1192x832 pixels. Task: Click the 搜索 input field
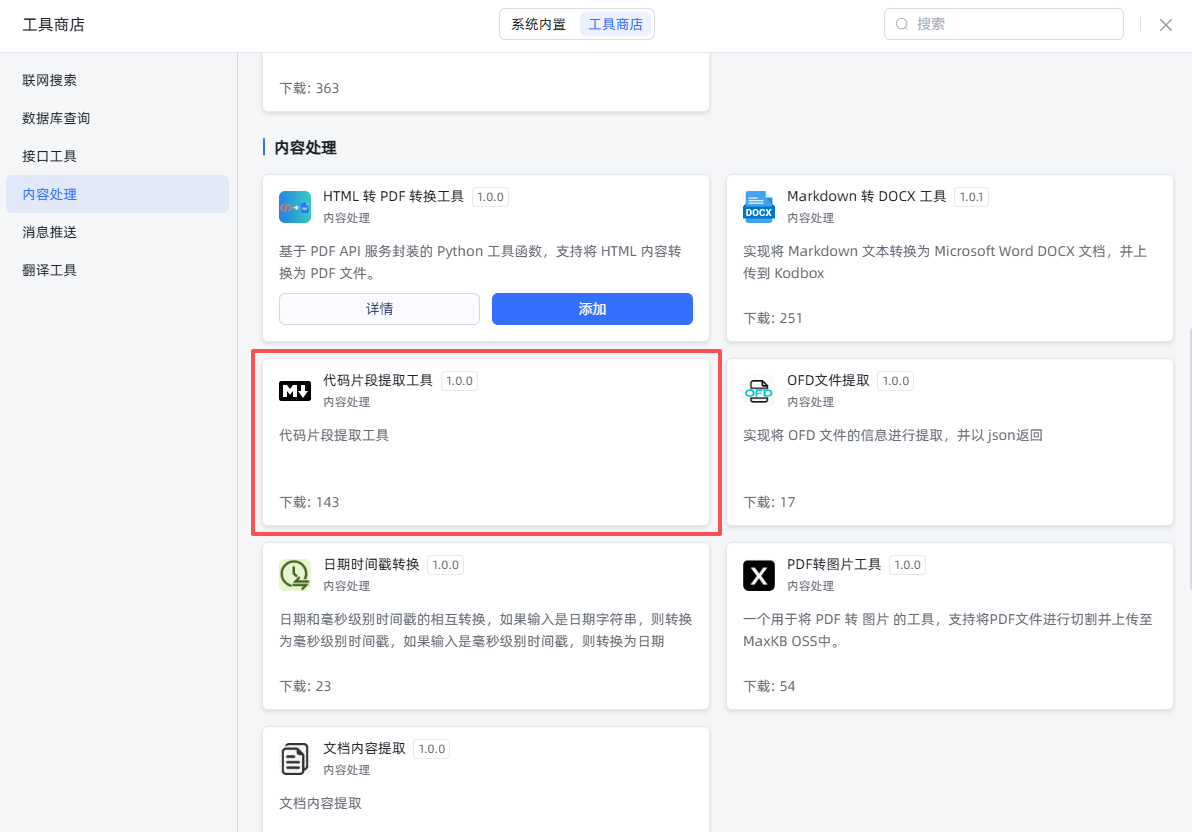point(1003,24)
